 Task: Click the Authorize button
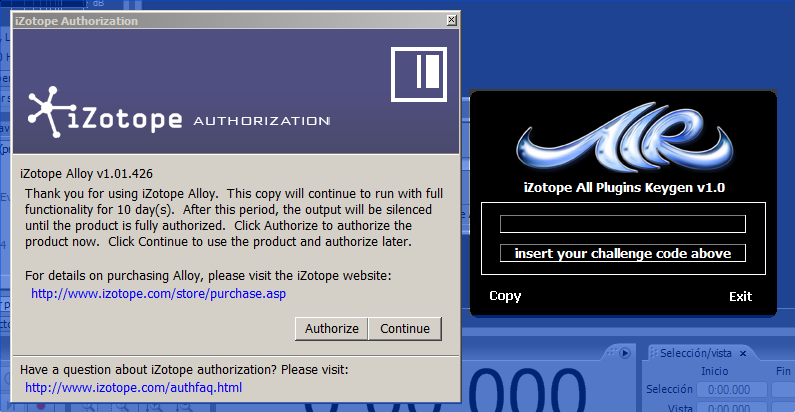click(332, 328)
